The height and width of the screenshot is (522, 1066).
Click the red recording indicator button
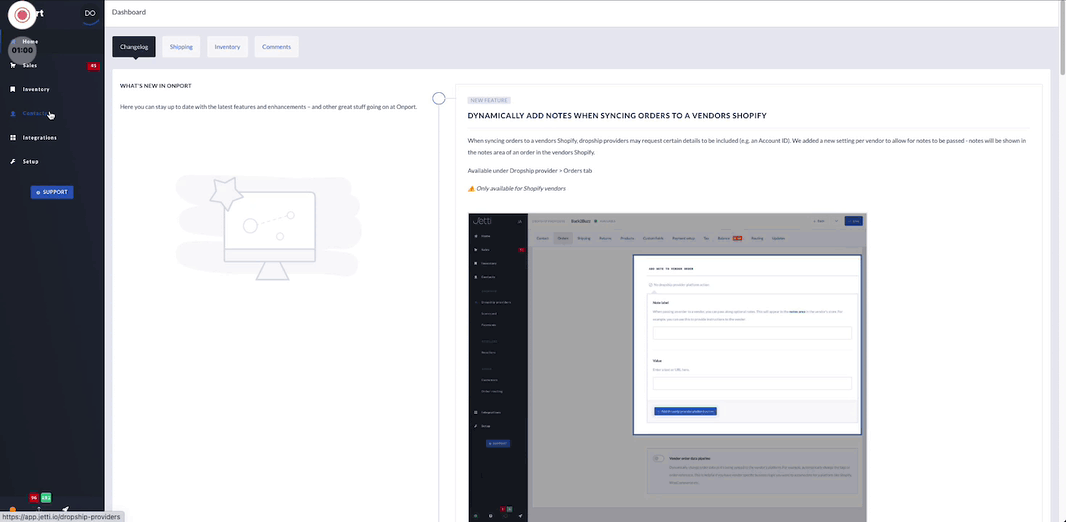coord(22,14)
